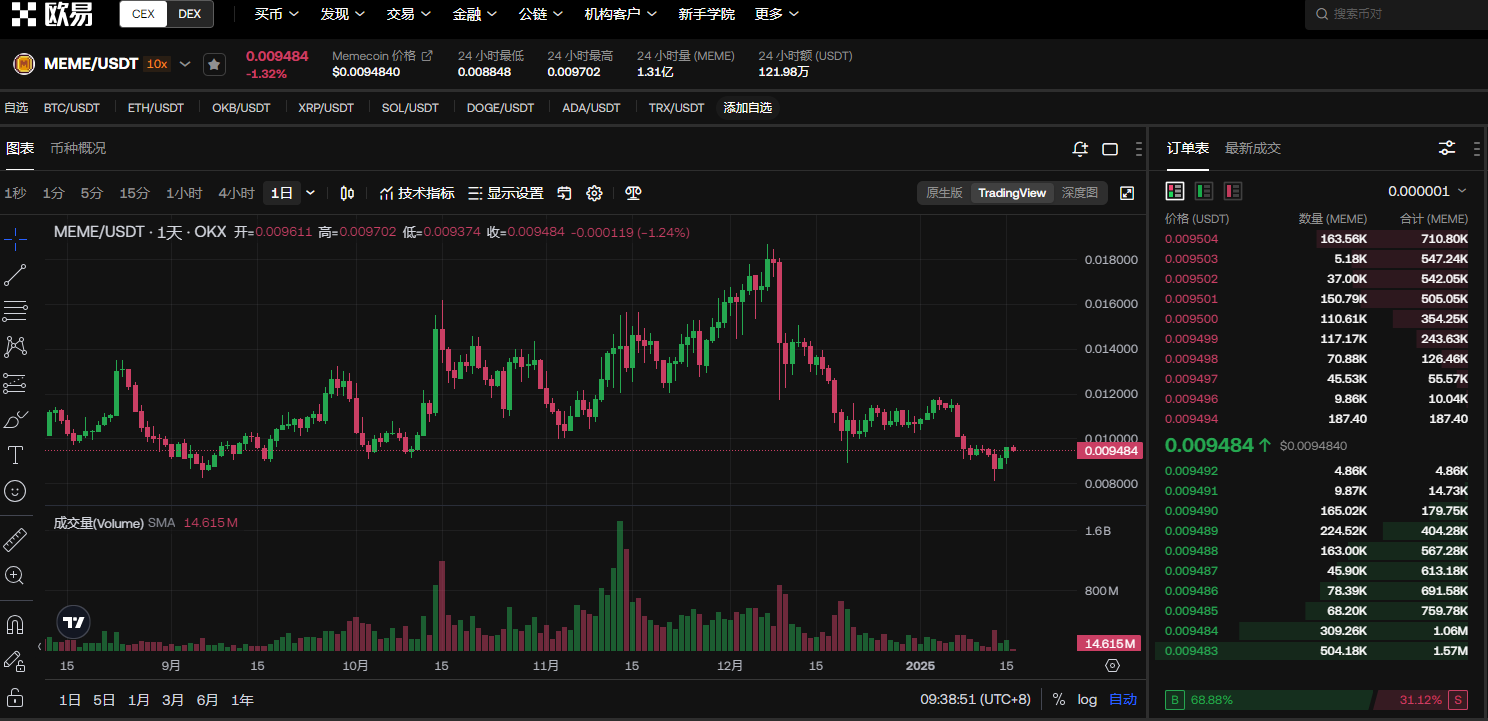This screenshot has height=721, width=1488.
Task: Expand the order book precision 0.000001 dropdown
Action: point(1427,191)
